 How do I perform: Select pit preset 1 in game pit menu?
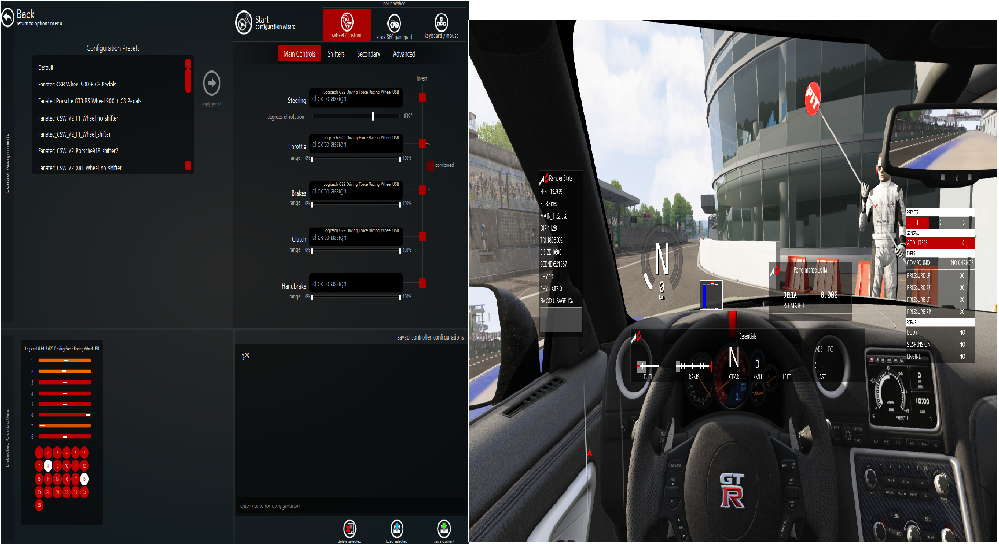[917, 222]
